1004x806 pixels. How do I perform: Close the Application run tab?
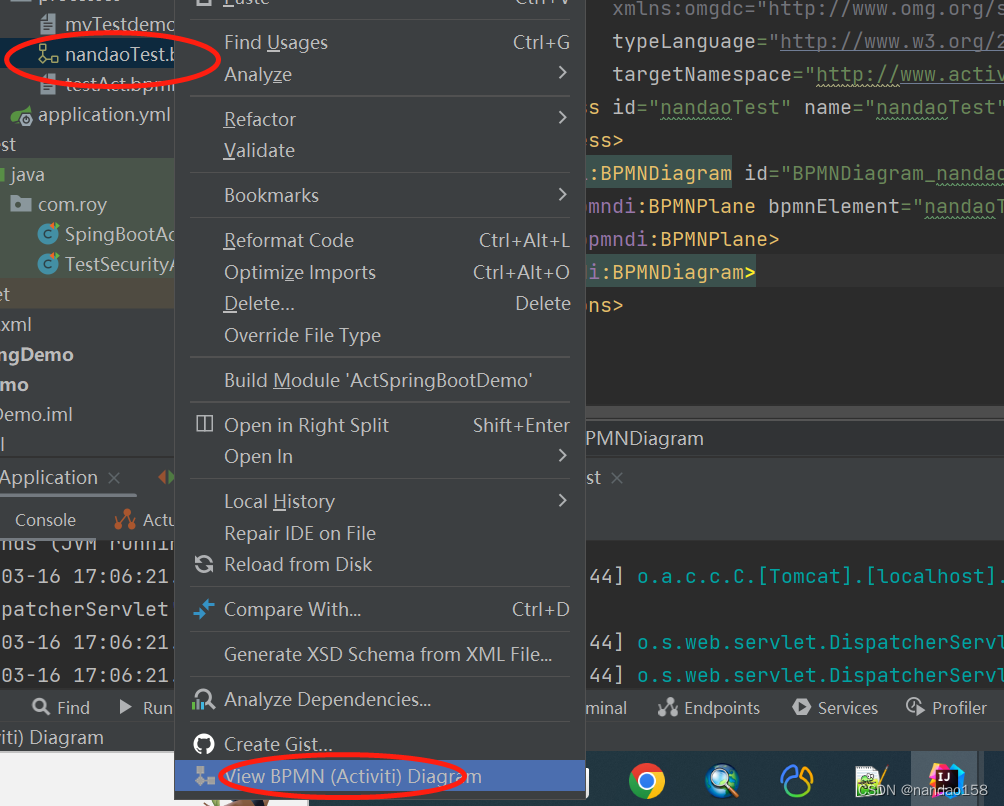(114, 478)
